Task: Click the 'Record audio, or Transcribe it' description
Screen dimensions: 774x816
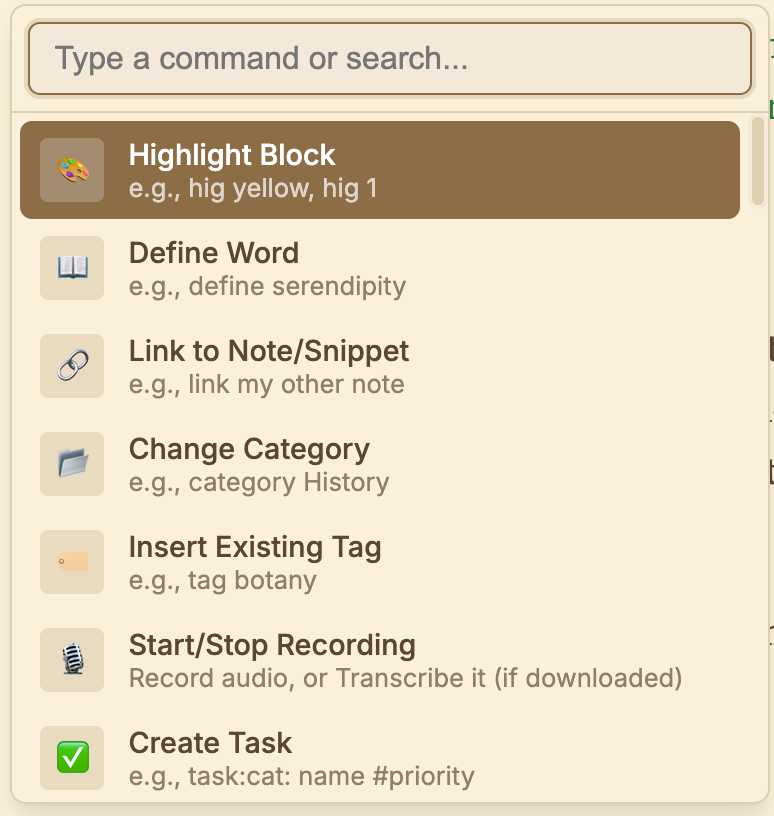Action: [x=405, y=678]
